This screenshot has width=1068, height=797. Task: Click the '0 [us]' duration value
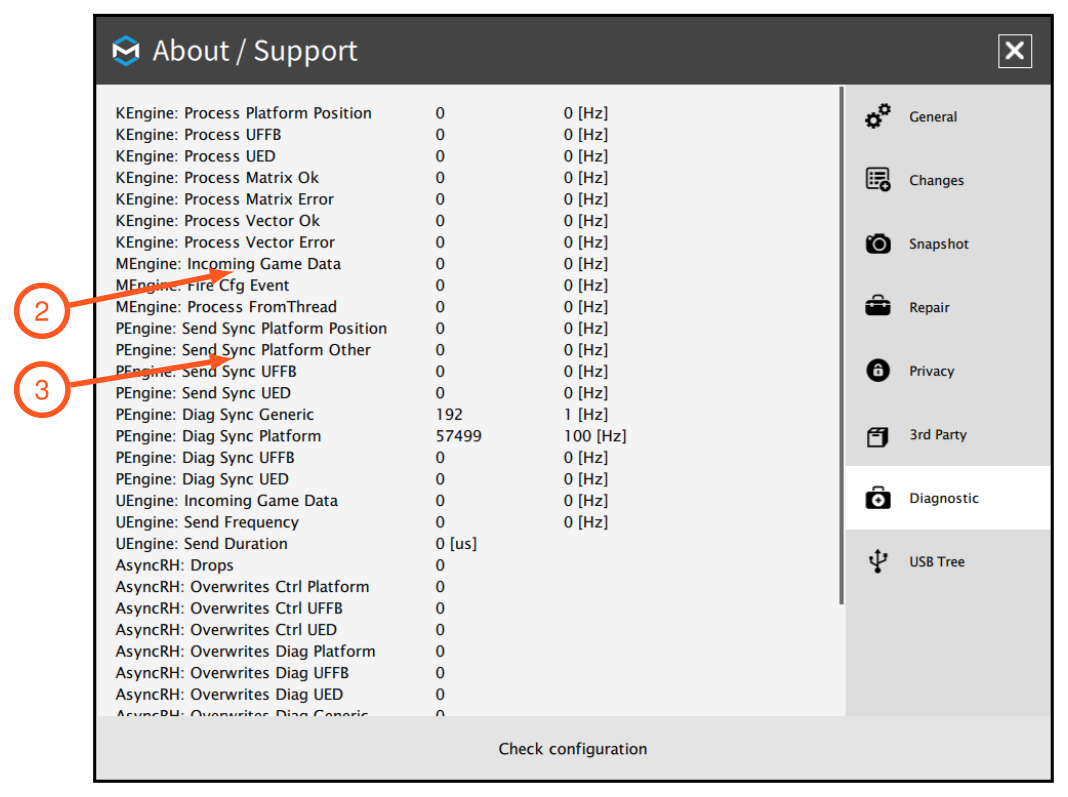click(456, 544)
